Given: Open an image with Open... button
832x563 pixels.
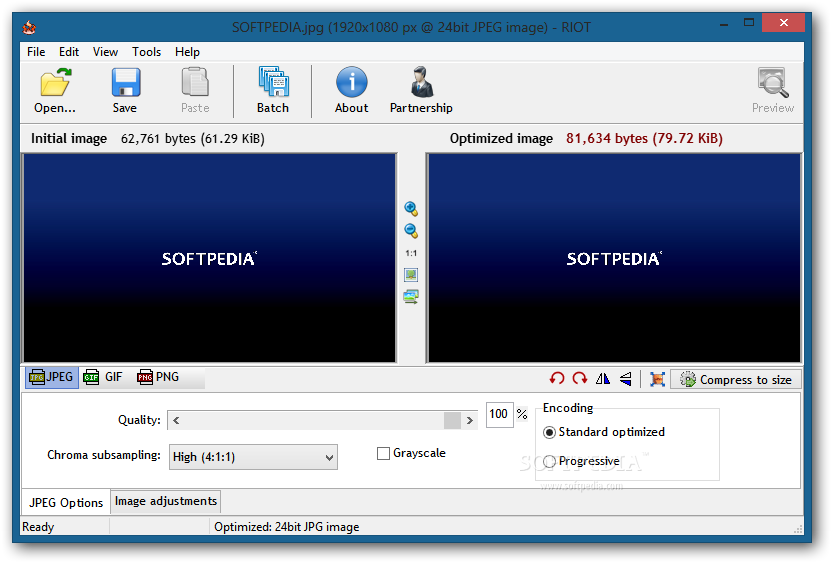Looking at the screenshot, I should coord(55,90).
